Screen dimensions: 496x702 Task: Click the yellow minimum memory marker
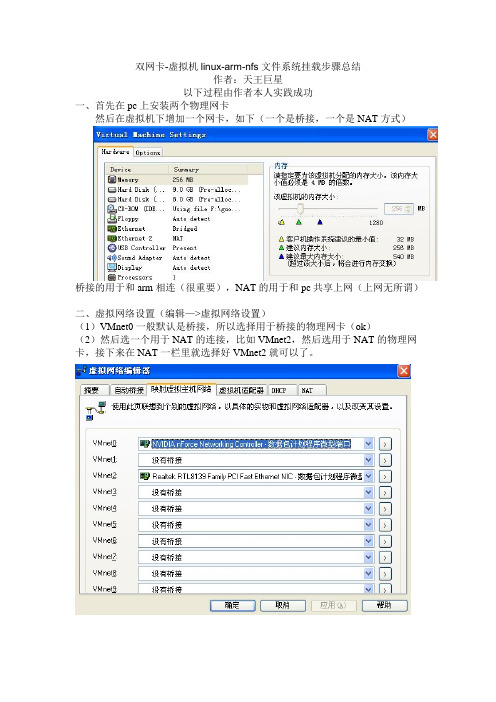[282, 222]
